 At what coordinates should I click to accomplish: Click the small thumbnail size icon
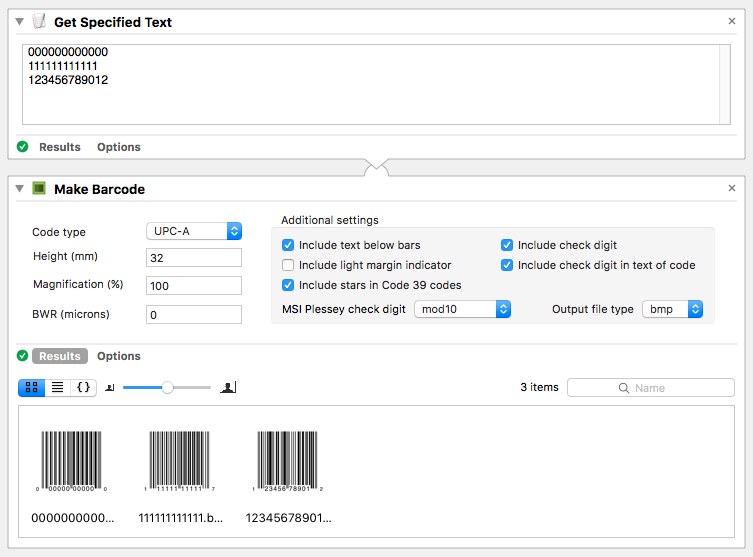[110, 388]
